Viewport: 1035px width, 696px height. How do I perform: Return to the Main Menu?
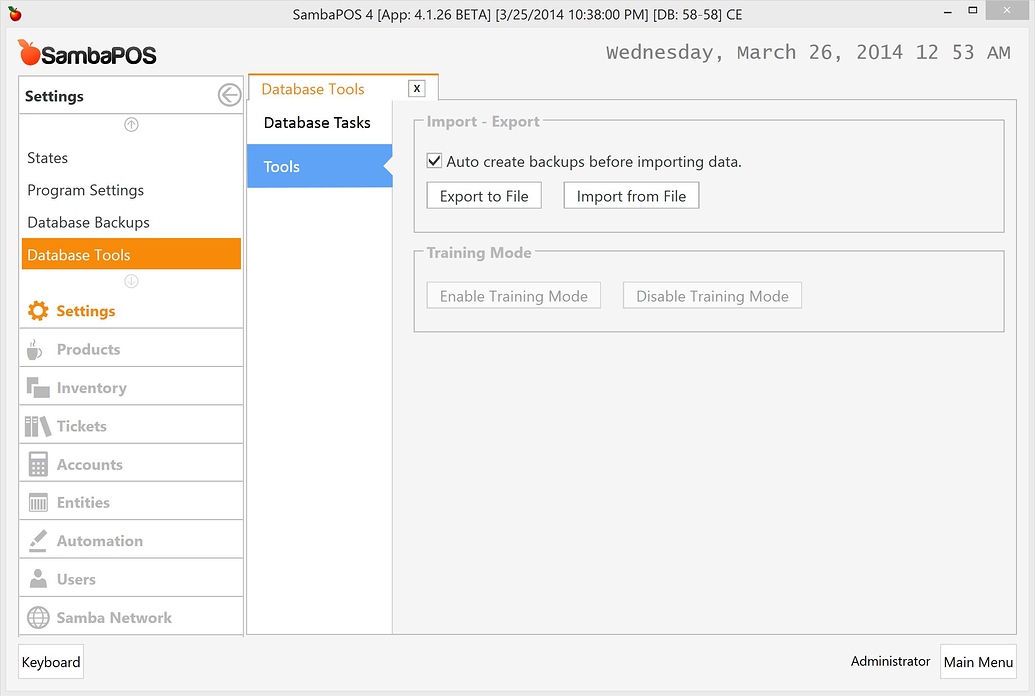coord(978,661)
